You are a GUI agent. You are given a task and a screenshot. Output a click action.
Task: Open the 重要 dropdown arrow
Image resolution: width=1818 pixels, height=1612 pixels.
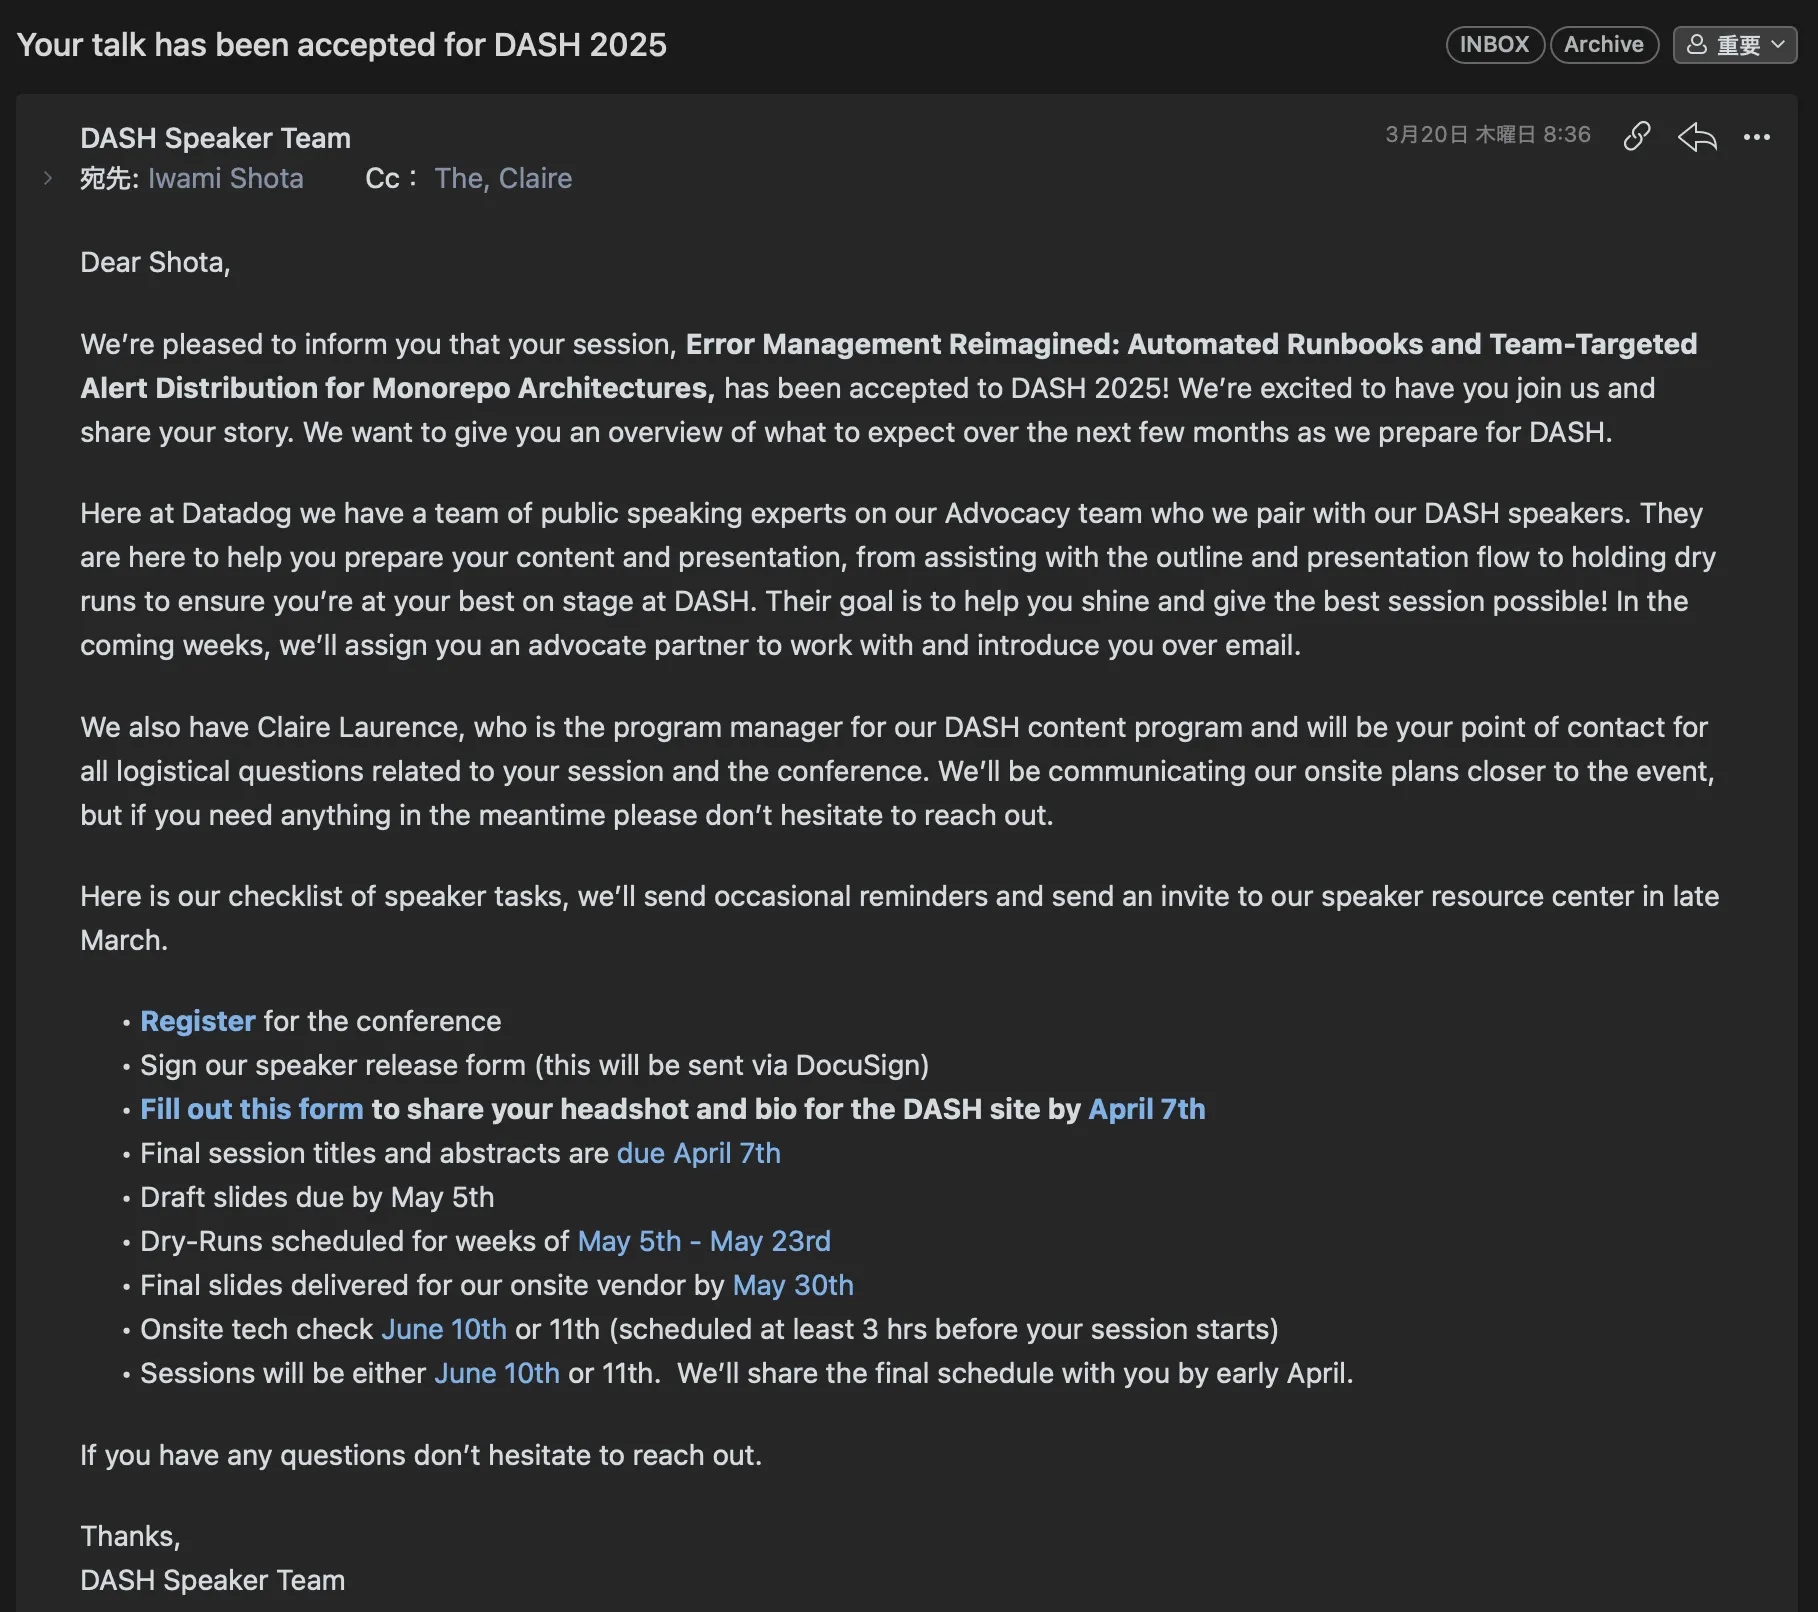click(1778, 45)
